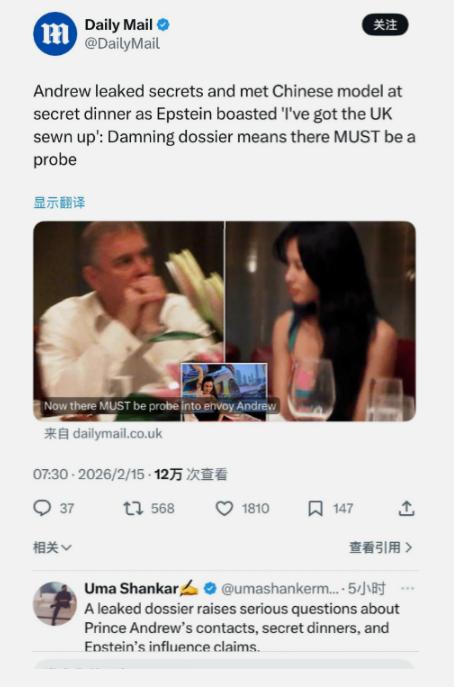The height and width of the screenshot is (687, 454).
Task: Follow Daily Mail with the 关注 button
Action: click(x=385, y=25)
